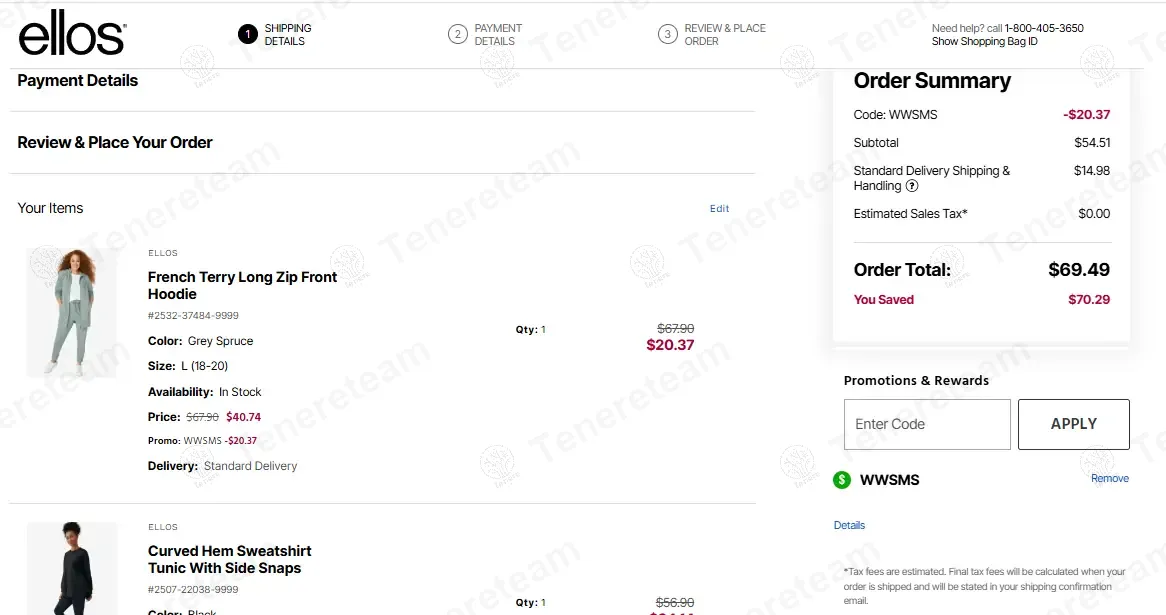Select step 1 Shipping Details circle
The height and width of the screenshot is (615, 1166).
[x=248, y=35]
